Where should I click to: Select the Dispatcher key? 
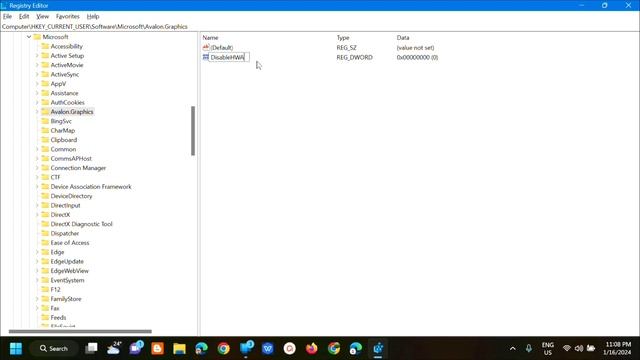(65, 233)
